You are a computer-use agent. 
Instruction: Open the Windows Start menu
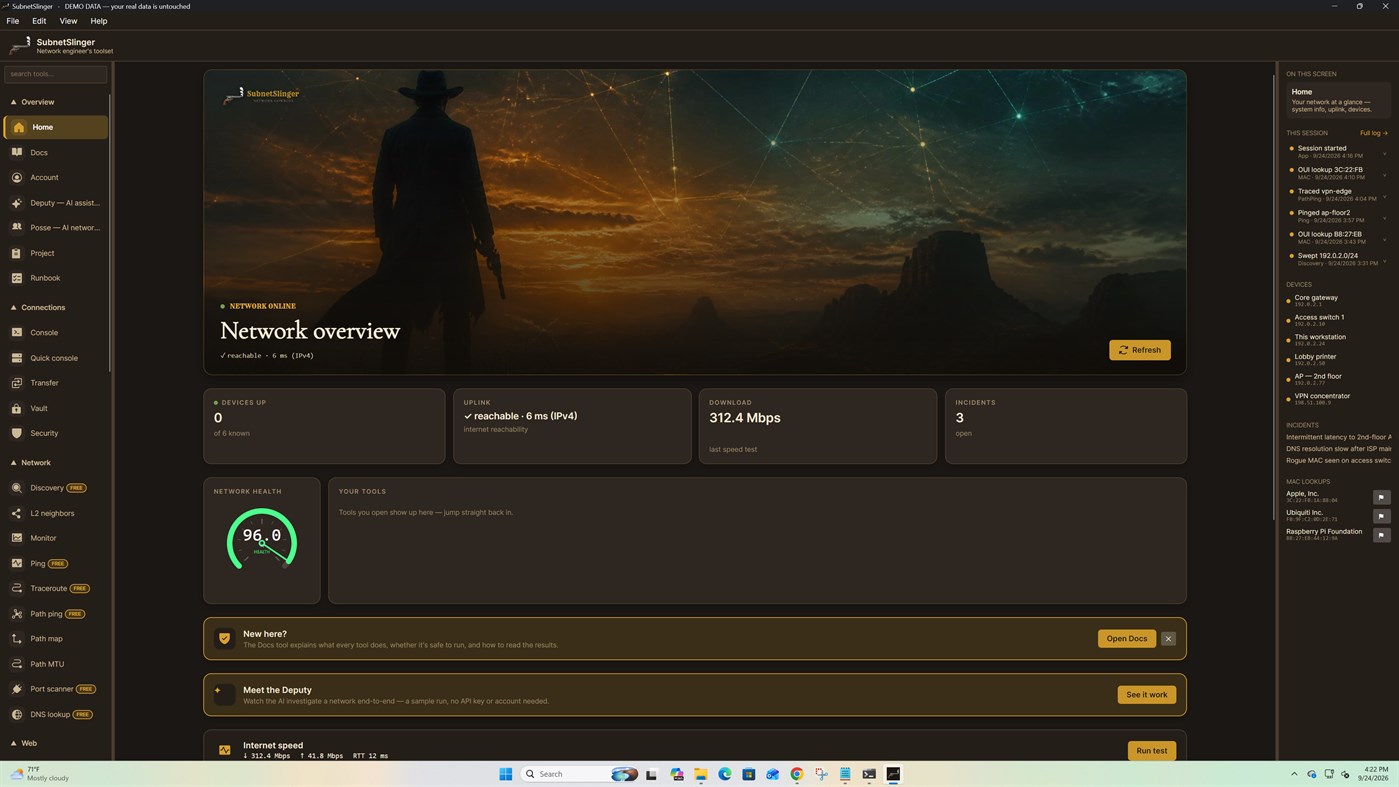(x=505, y=774)
